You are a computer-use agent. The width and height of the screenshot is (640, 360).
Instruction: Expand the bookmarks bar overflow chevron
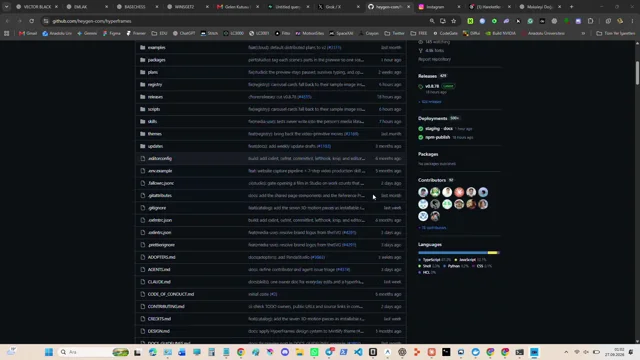(583, 33)
